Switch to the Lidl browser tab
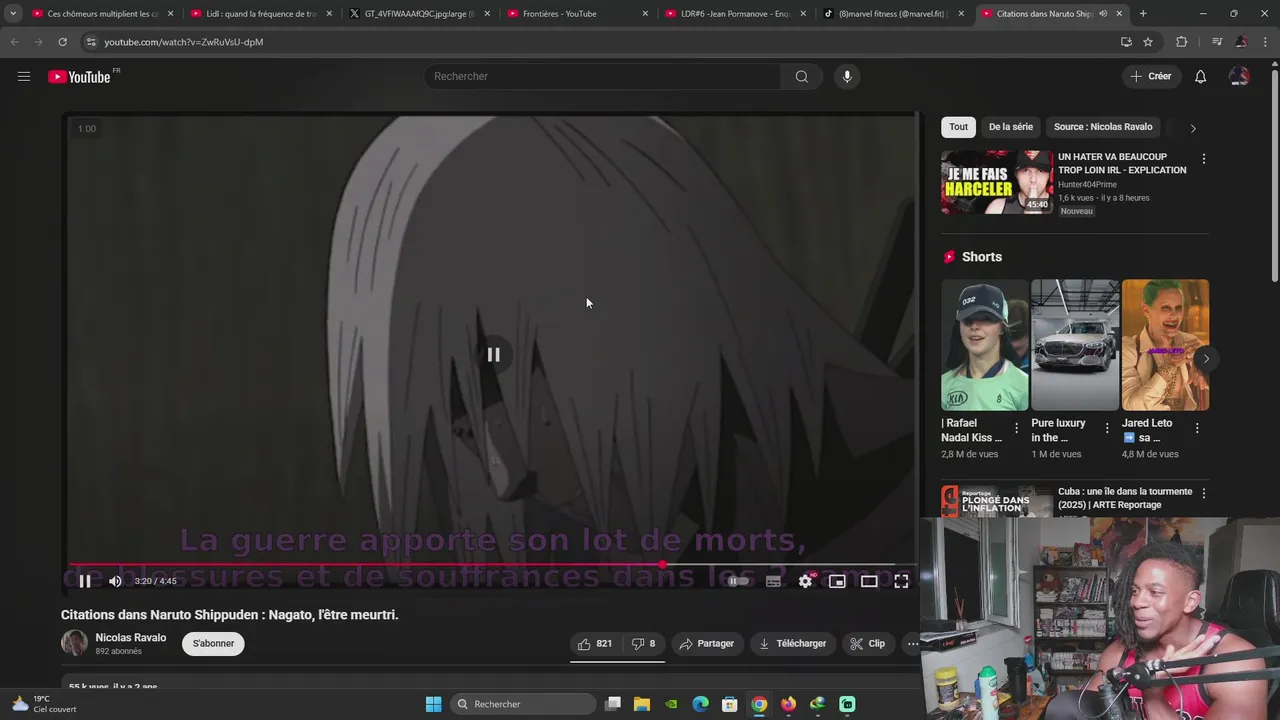Viewport: 1280px width, 720px height. point(262,14)
